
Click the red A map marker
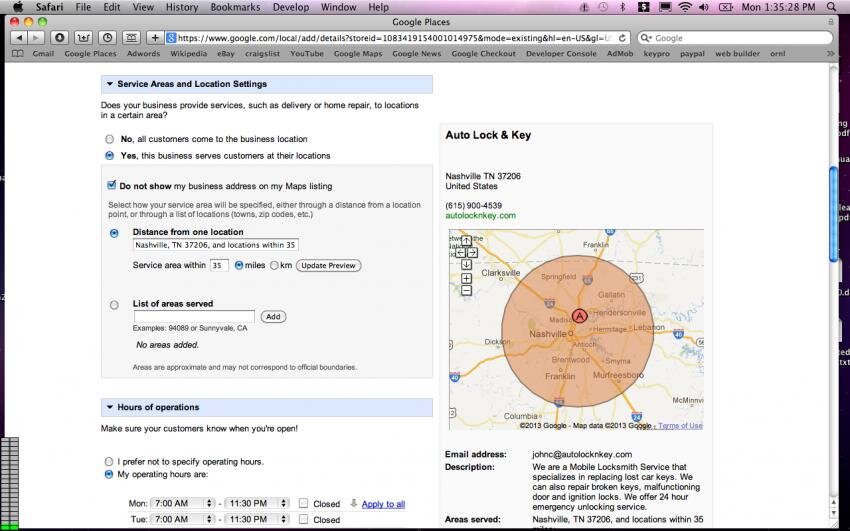tap(579, 316)
